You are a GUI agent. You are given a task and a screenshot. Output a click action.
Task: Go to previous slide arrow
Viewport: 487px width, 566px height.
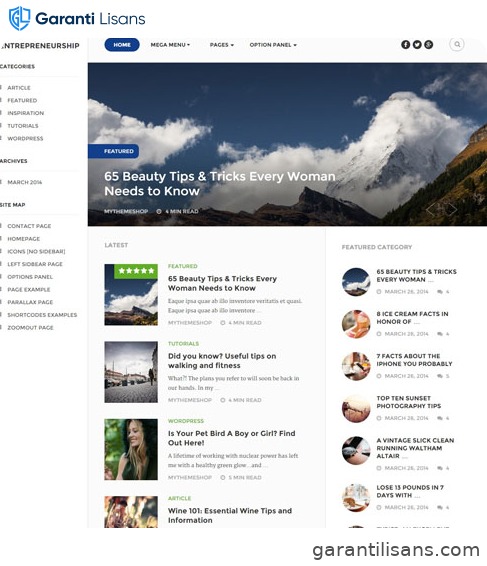(430, 209)
